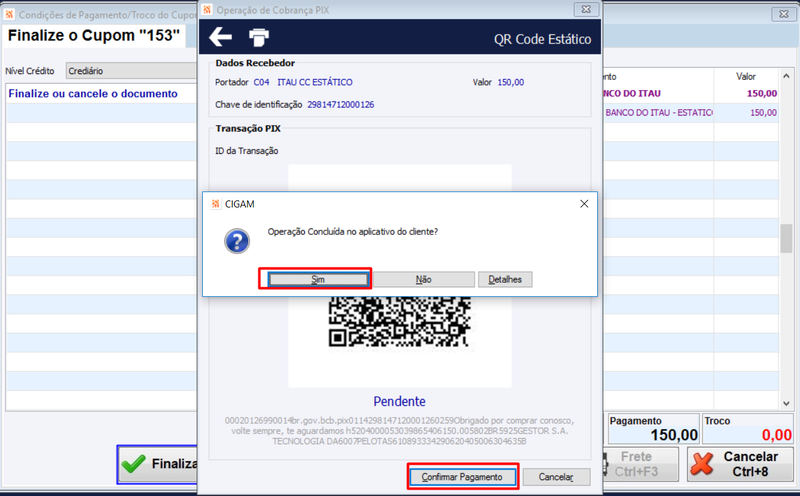Click the Finalize o Cupom "153" heading
This screenshot has height=496, width=800.
(x=94, y=35)
